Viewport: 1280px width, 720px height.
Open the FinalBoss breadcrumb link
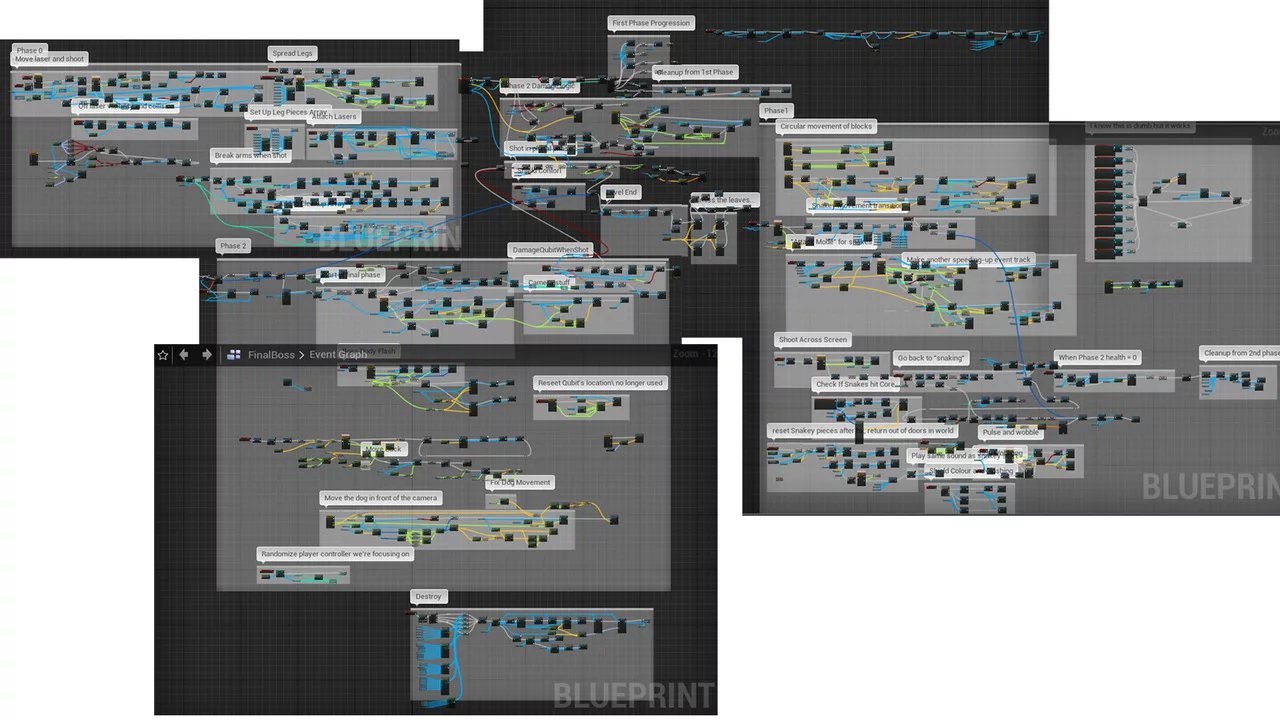coord(271,355)
